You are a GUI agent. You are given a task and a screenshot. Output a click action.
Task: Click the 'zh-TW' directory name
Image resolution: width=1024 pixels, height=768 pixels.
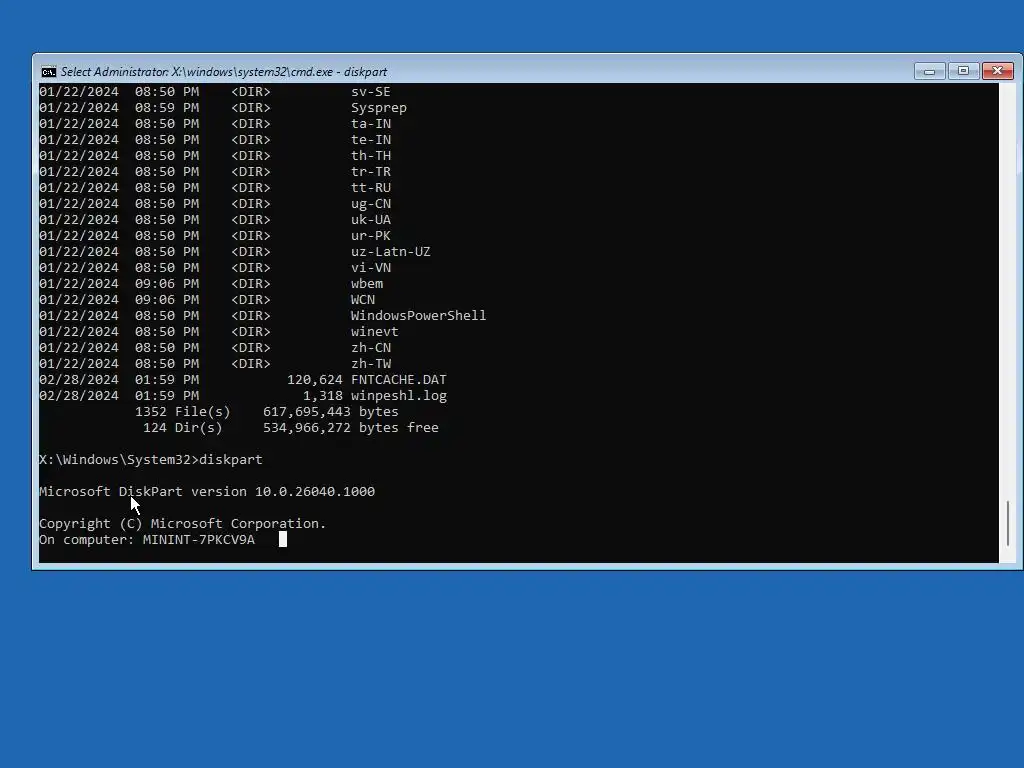click(370, 364)
